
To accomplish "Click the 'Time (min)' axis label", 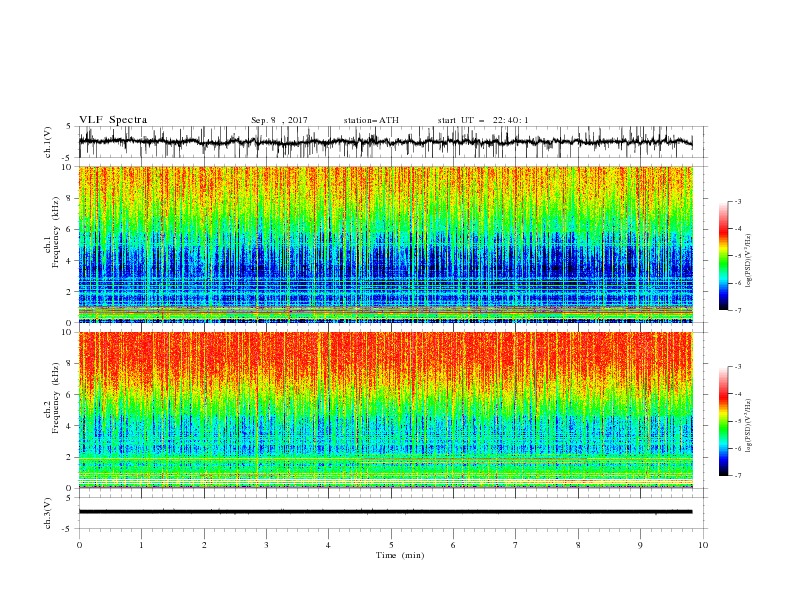I will click(x=400, y=555).
